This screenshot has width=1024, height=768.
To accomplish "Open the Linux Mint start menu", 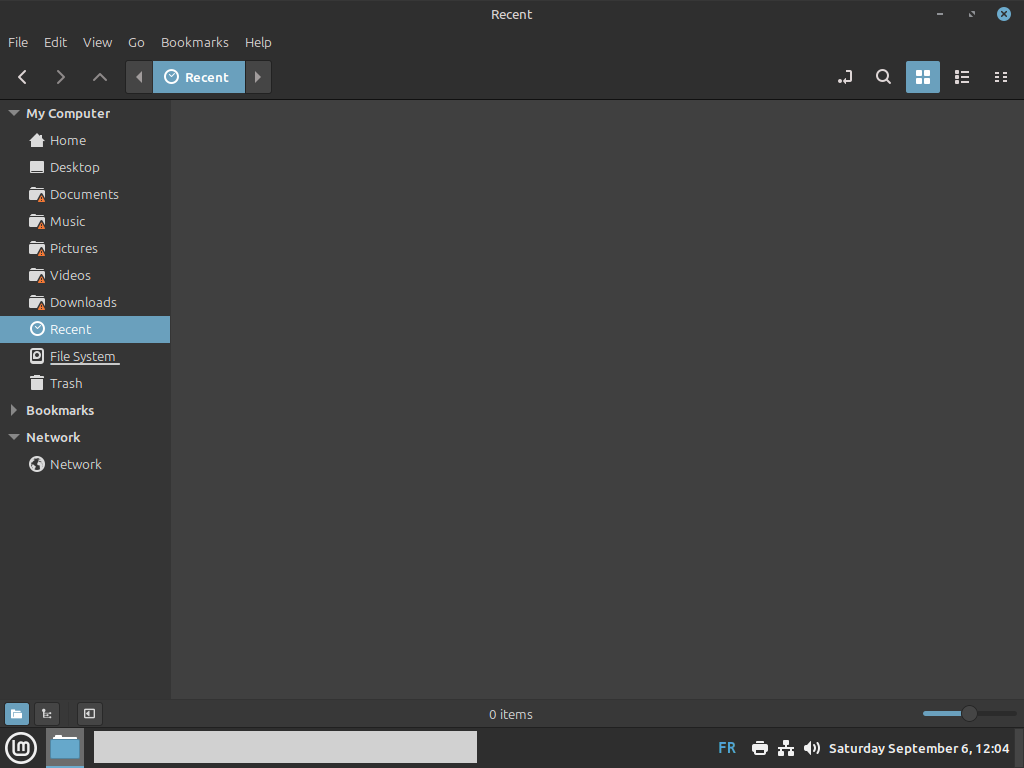I will click(x=21, y=747).
